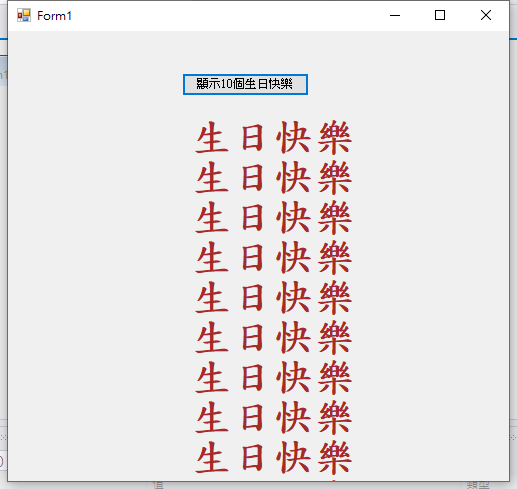Click the second 生日快樂 line
This screenshot has height=489, width=517.
tap(273, 178)
